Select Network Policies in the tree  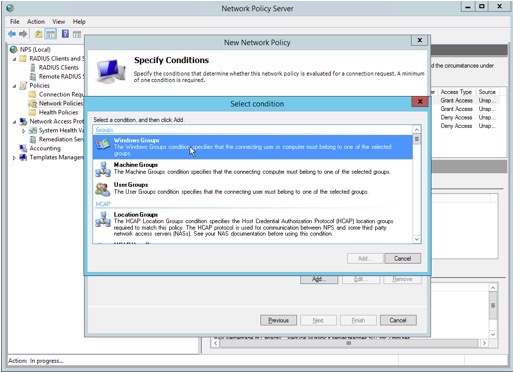[x=60, y=104]
